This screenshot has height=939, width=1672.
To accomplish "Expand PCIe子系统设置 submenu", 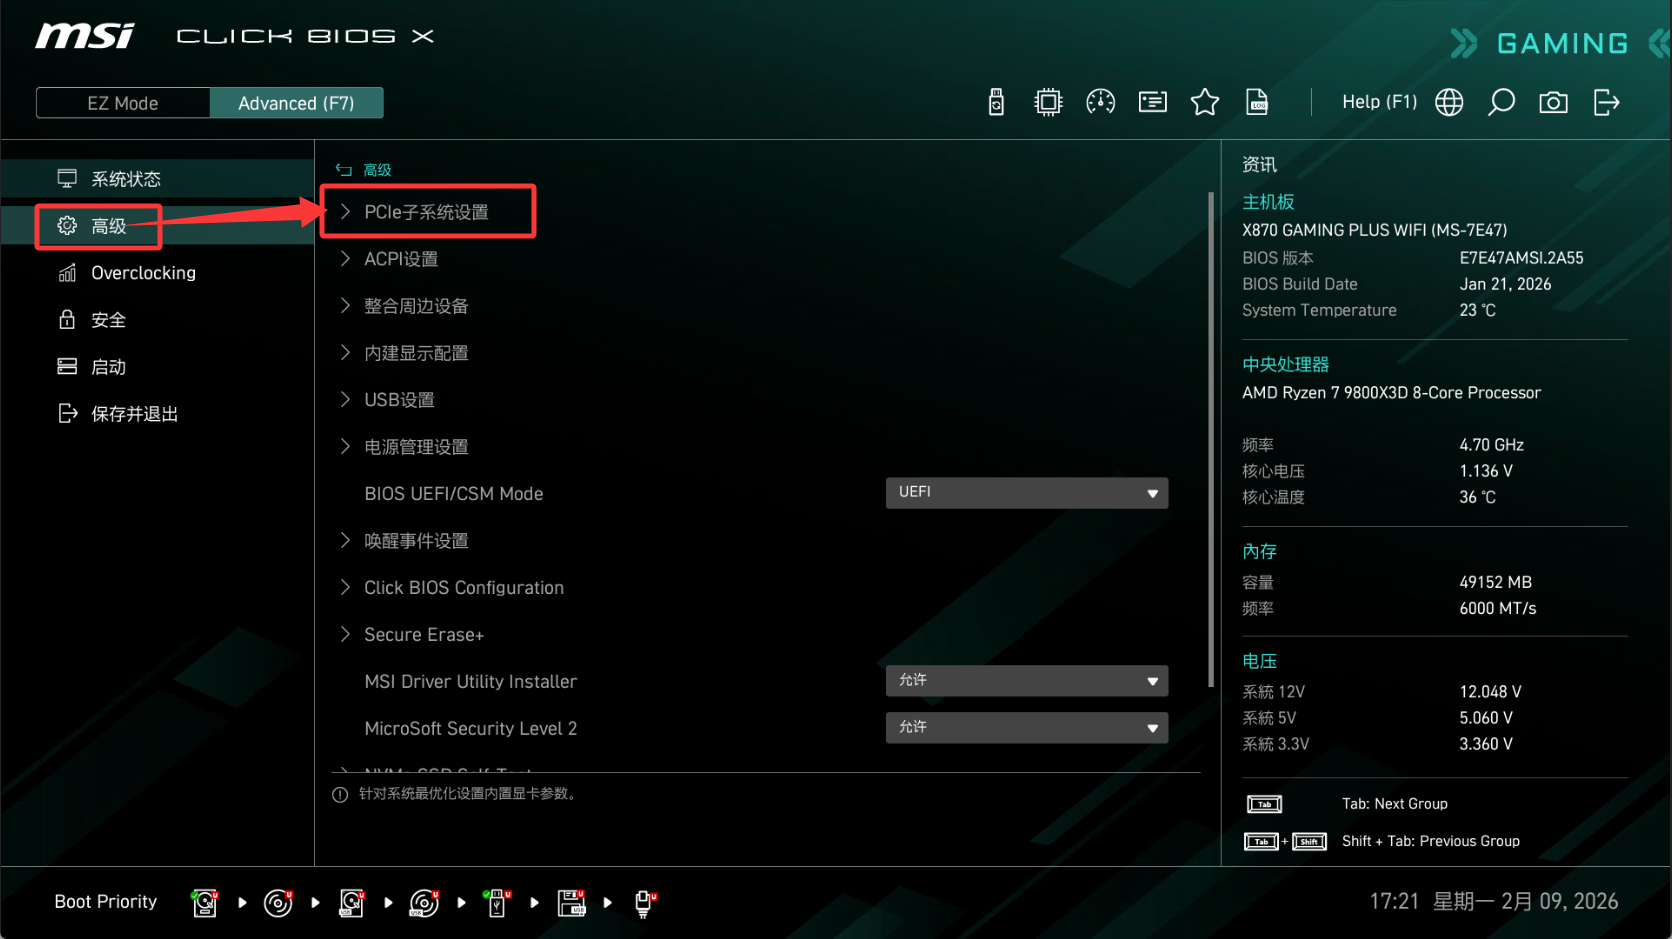I will [x=426, y=212].
